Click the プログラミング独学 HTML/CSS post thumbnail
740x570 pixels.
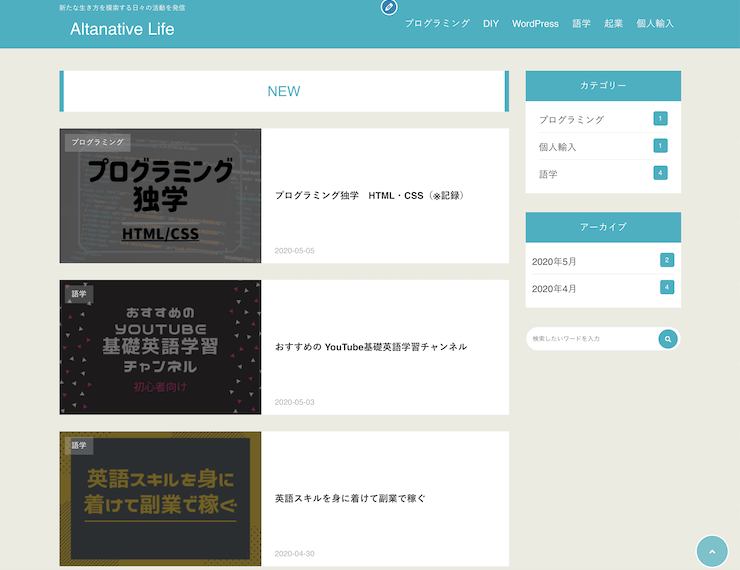pos(160,196)
